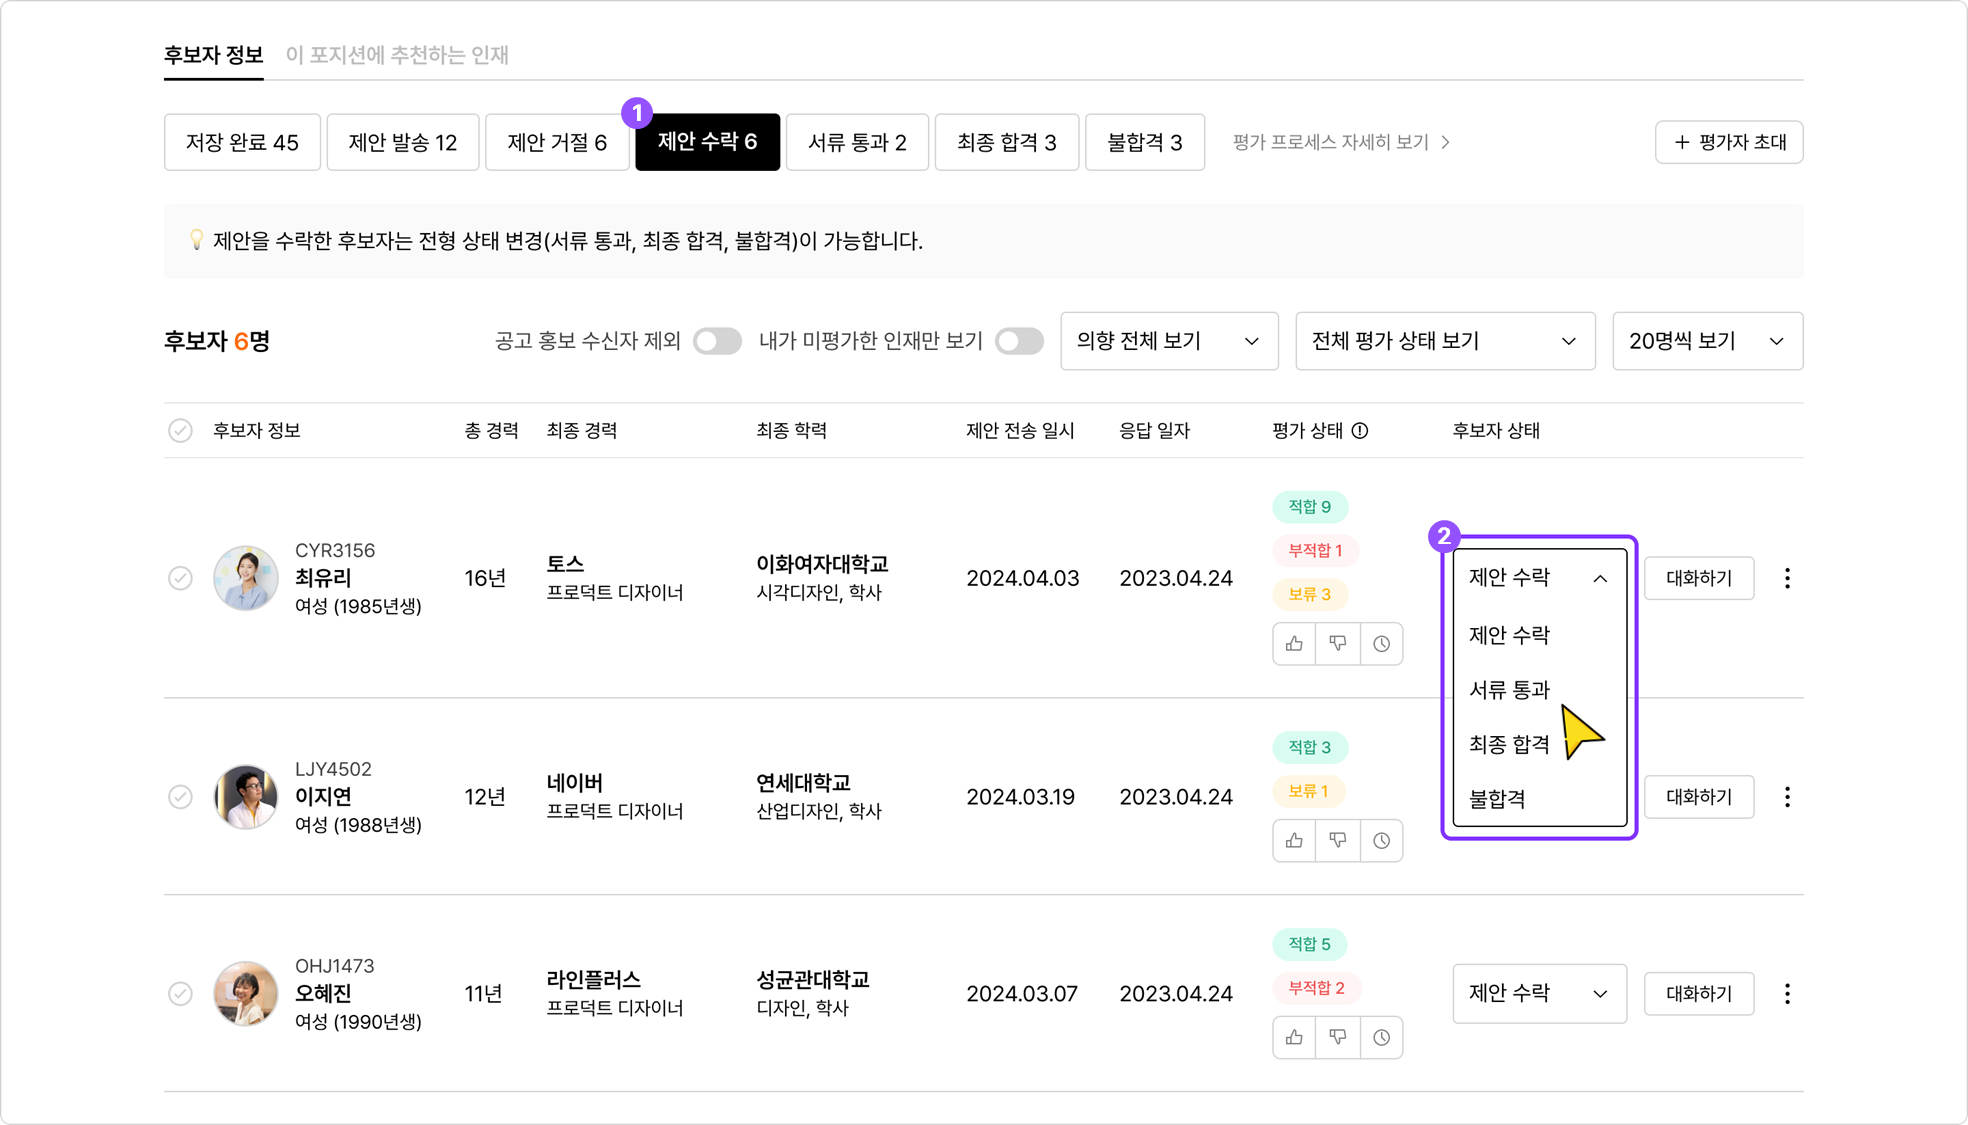Click candidate name 이지연
Image resolution: width=1968 pixels, height=1125 pixels.
pos(322,797)
